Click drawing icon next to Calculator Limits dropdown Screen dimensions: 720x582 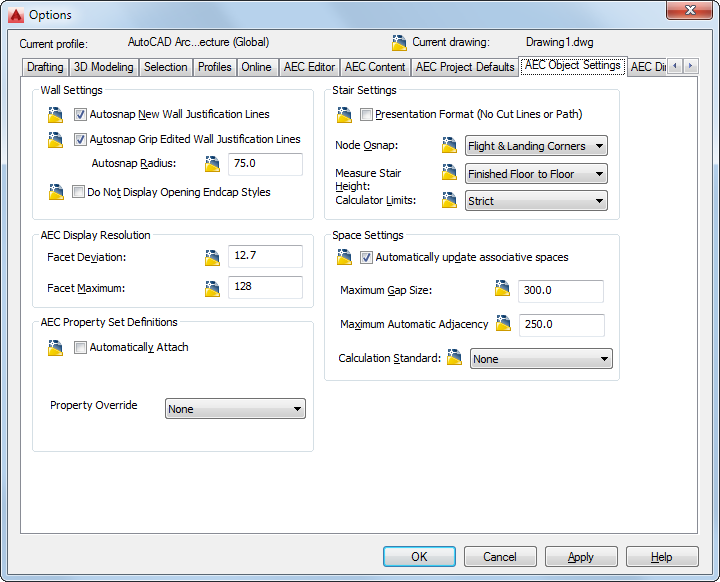point(449,200)
